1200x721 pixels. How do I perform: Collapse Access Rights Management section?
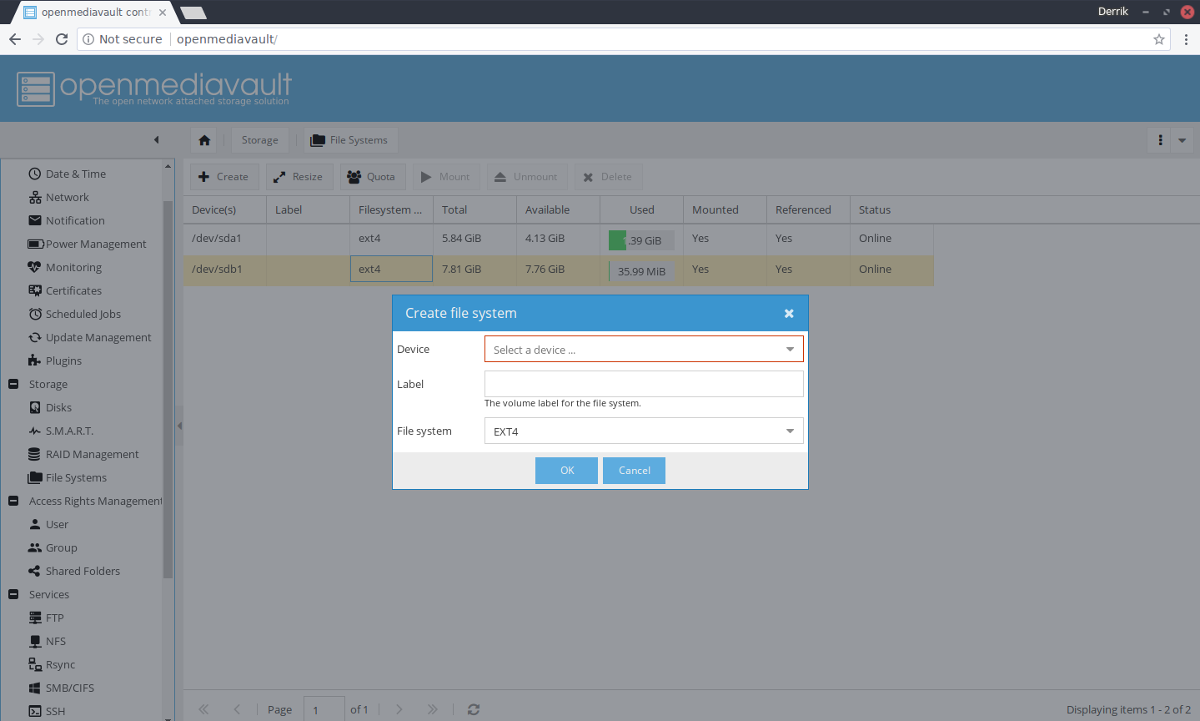(x=13, y=501)
